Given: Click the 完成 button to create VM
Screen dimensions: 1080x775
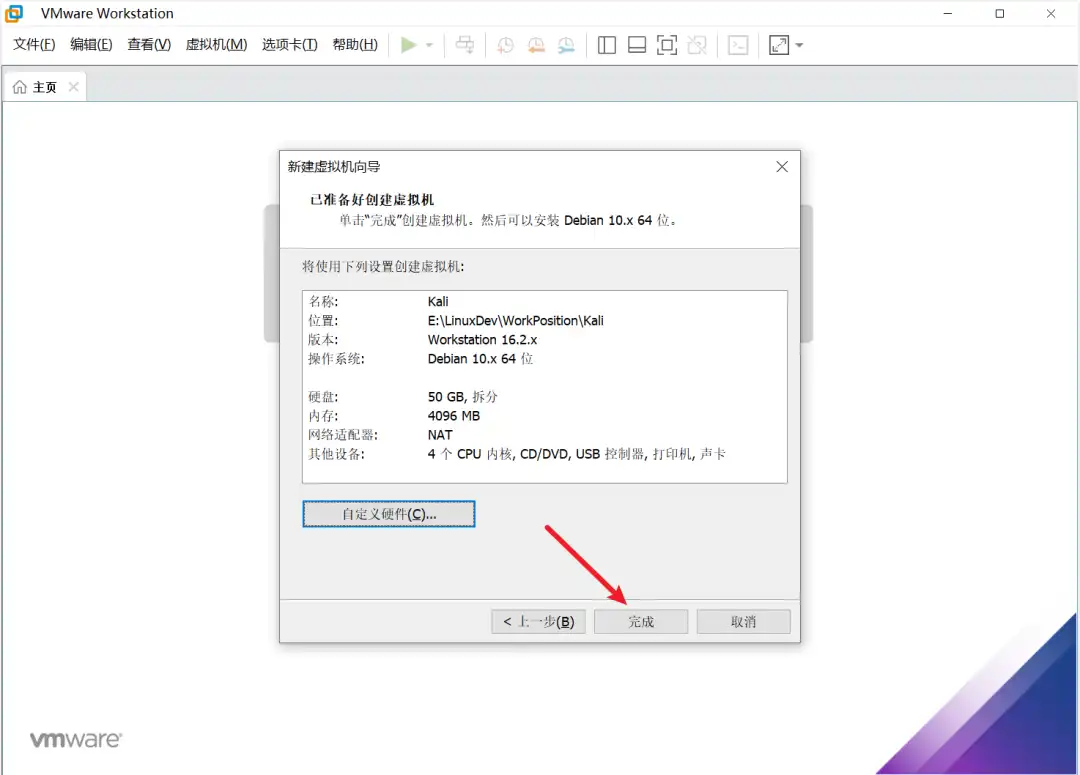Looking at the screenshot, I should [641, 622].
